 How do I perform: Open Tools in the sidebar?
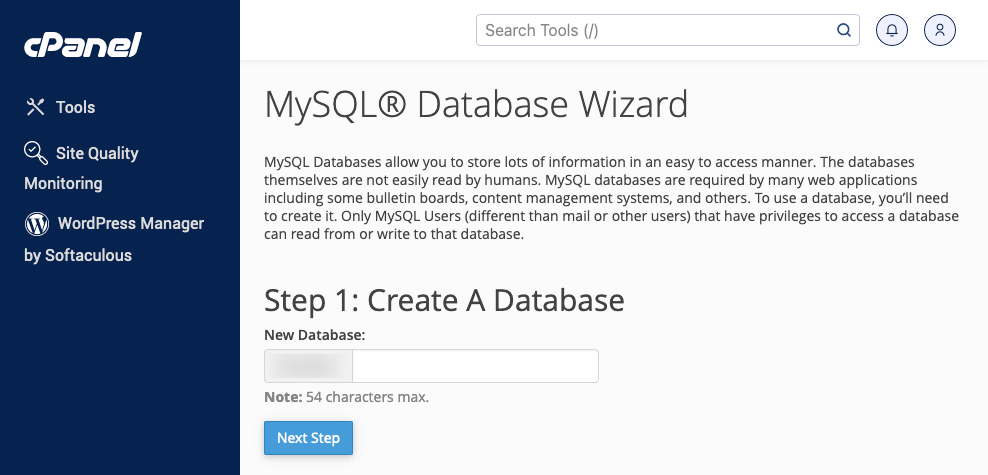click(x=60, y=107)
